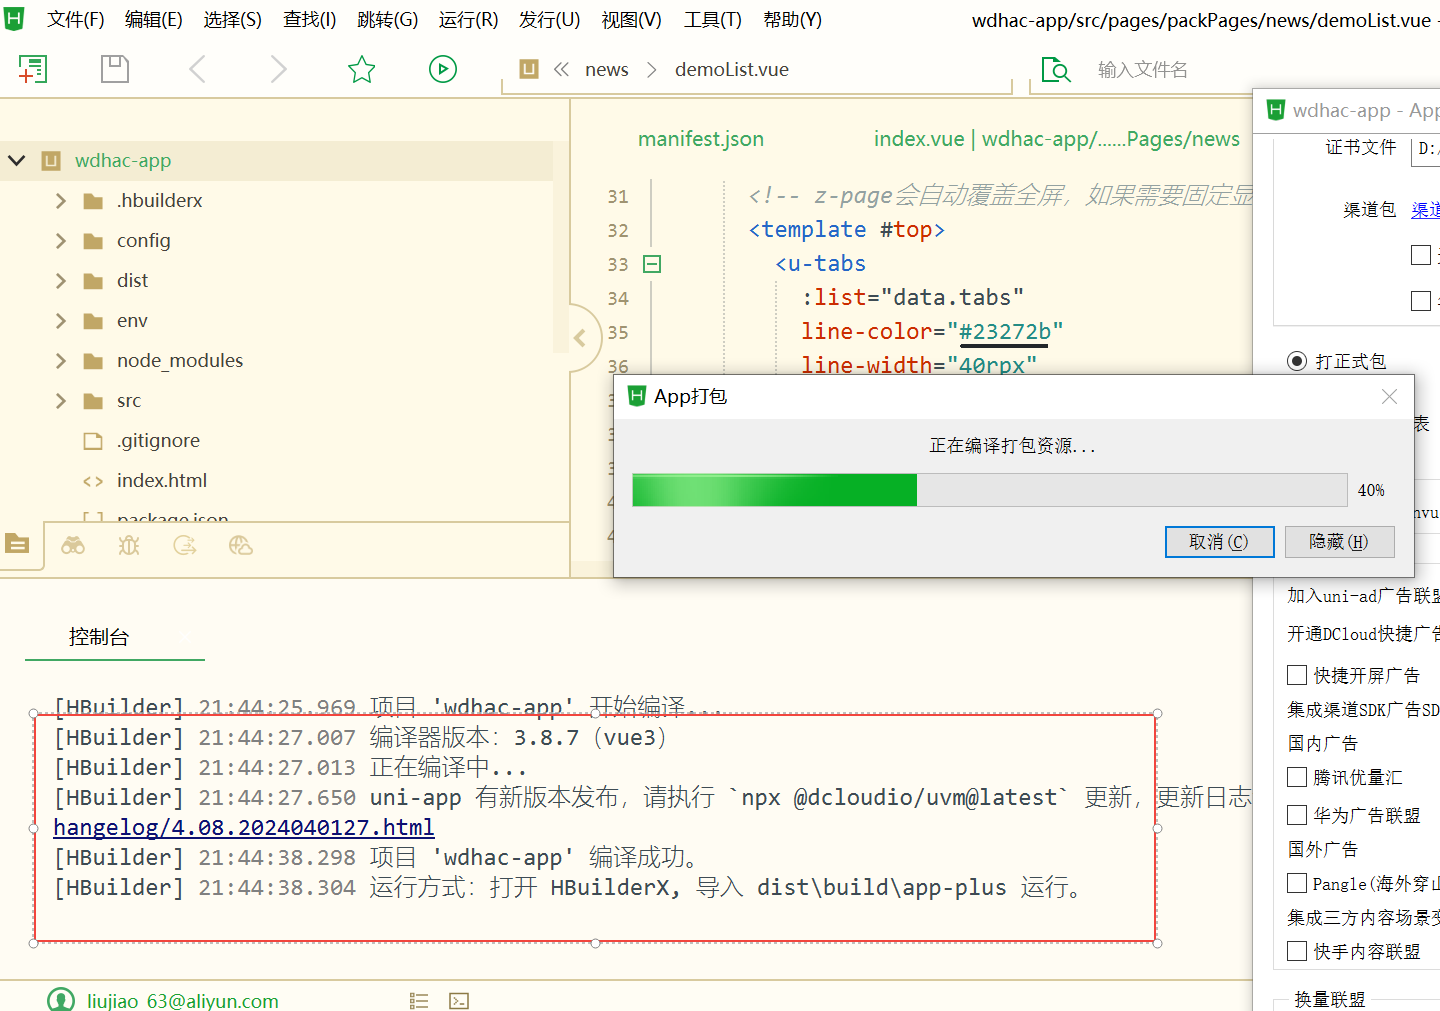Click the new file icon in toolbar
Viewport: 1440px width, 1011px height.
pos(33,69)
